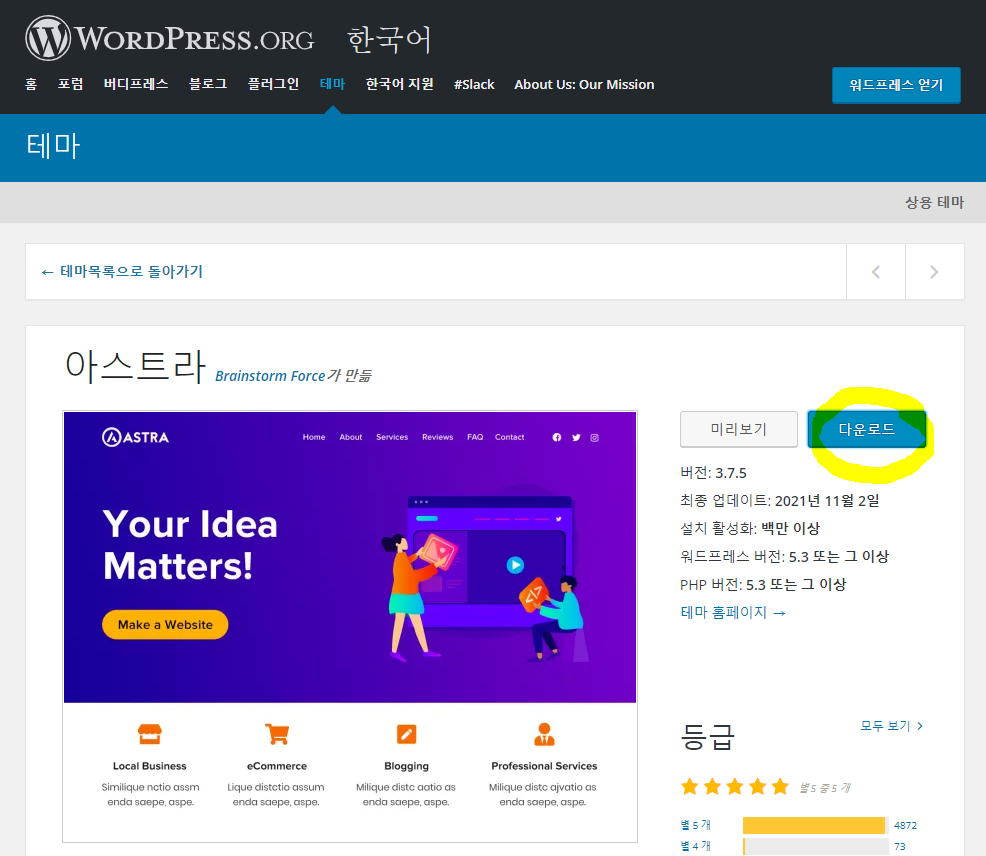Image resolution: width=986 pixels, height=856 pixels.
Task: Click the Facebook icon in the preview
Action: (557, 437)
